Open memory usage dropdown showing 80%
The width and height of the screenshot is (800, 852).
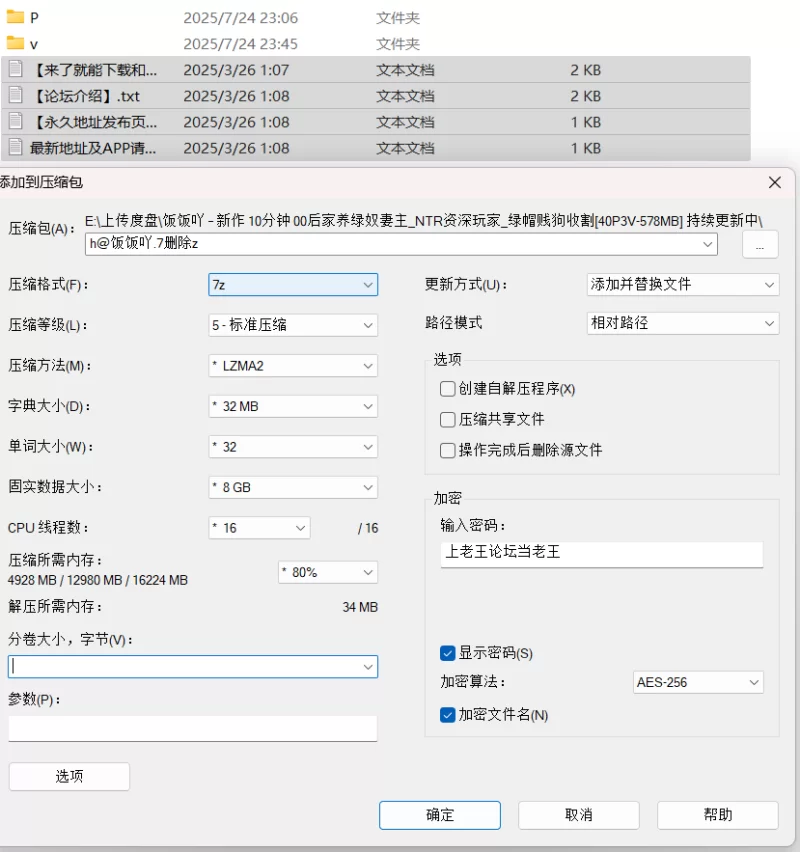coord(328,572)
